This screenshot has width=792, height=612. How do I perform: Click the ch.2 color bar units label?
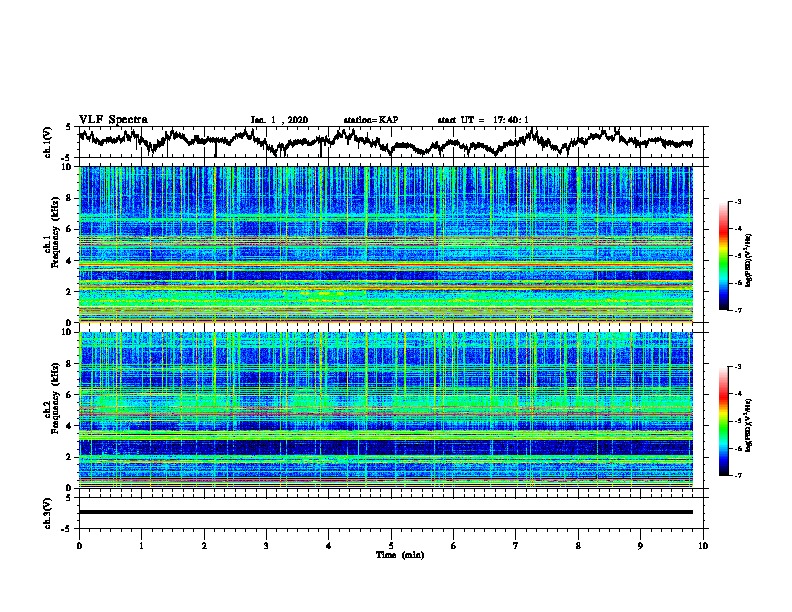point(749,425)
